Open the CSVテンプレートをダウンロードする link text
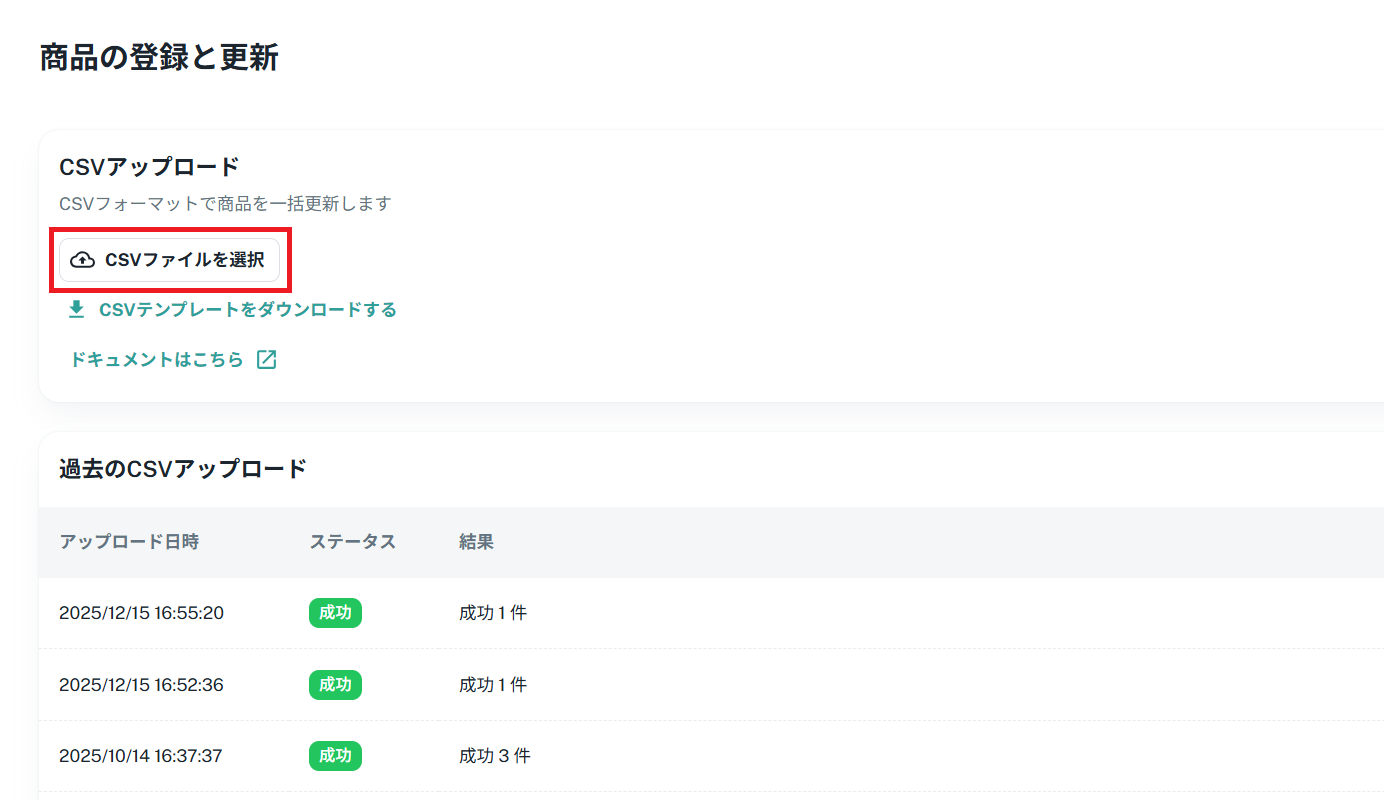 (248, 310)
